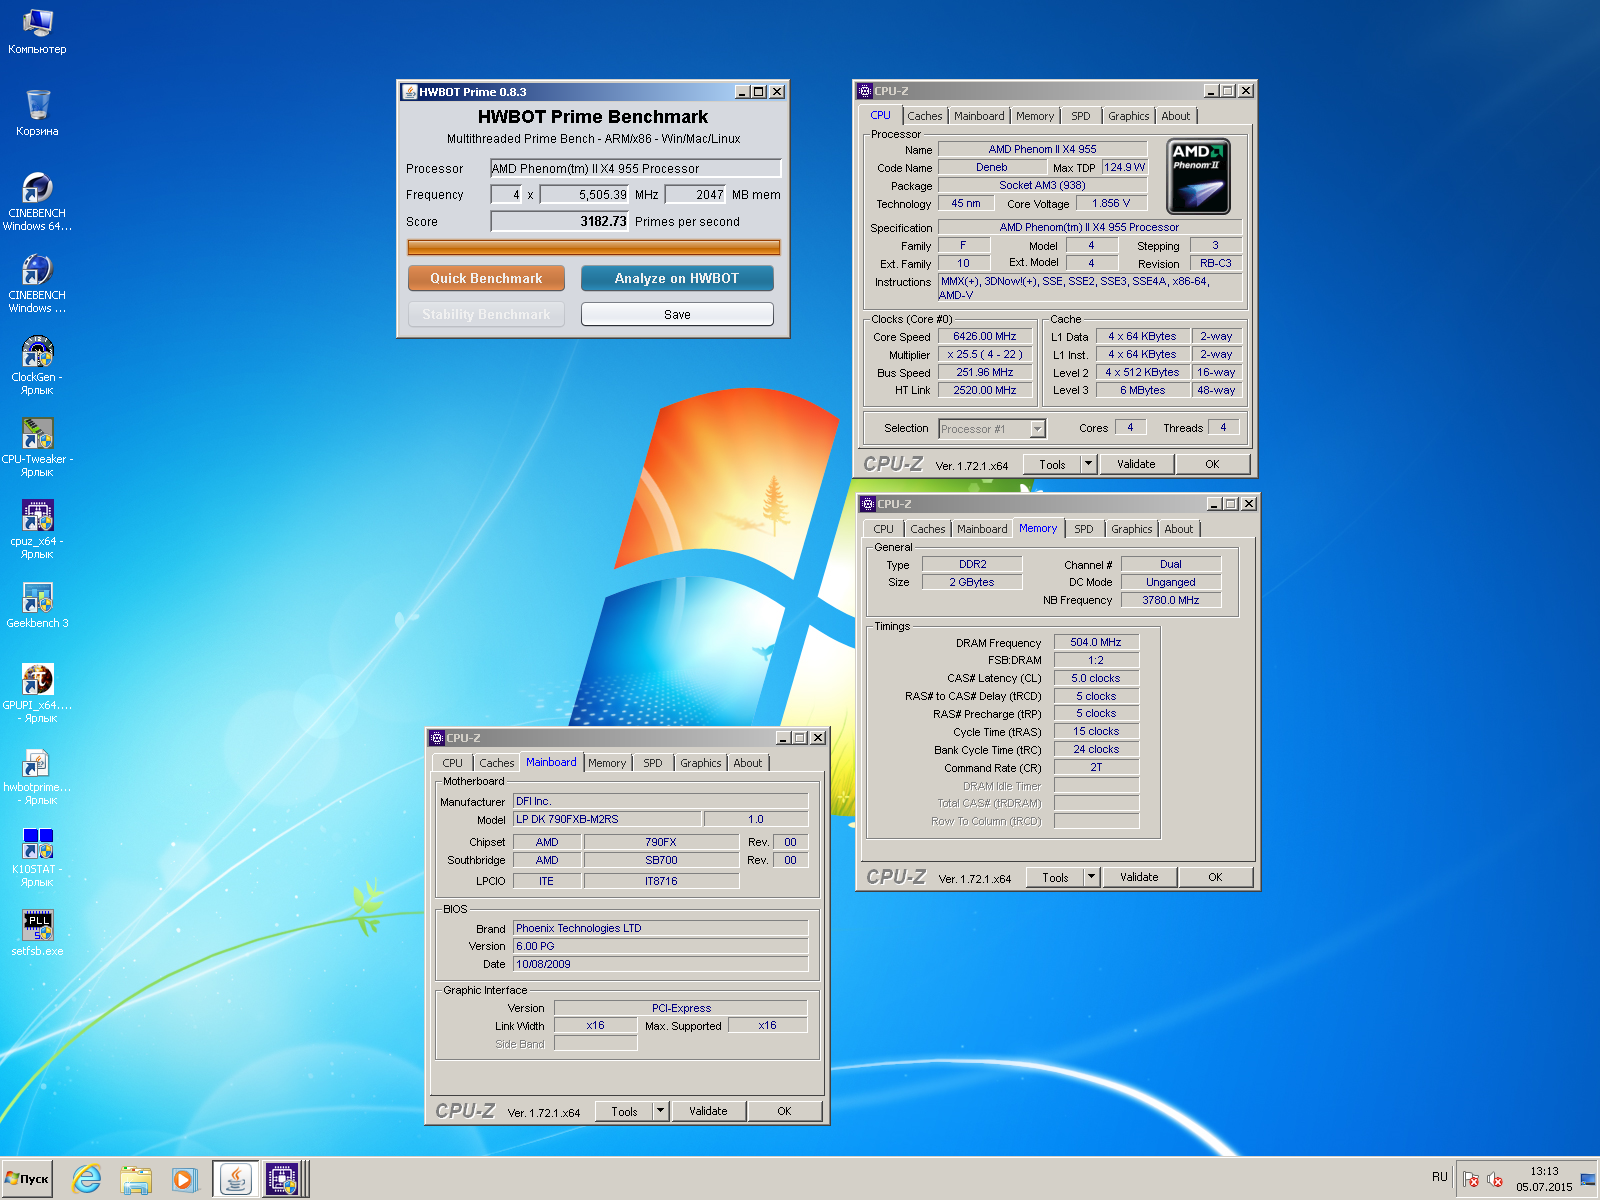Select the CINEBENCH Windows 64 desktop icon
The height and width of the screenshot is (1200, 1600).
point(37,201)
